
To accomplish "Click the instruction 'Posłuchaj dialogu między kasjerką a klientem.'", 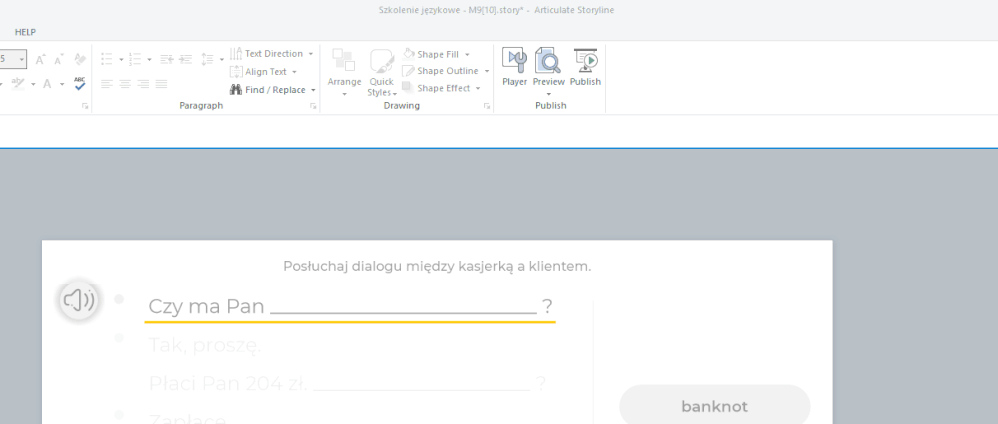I will click(x=437, y=266).
